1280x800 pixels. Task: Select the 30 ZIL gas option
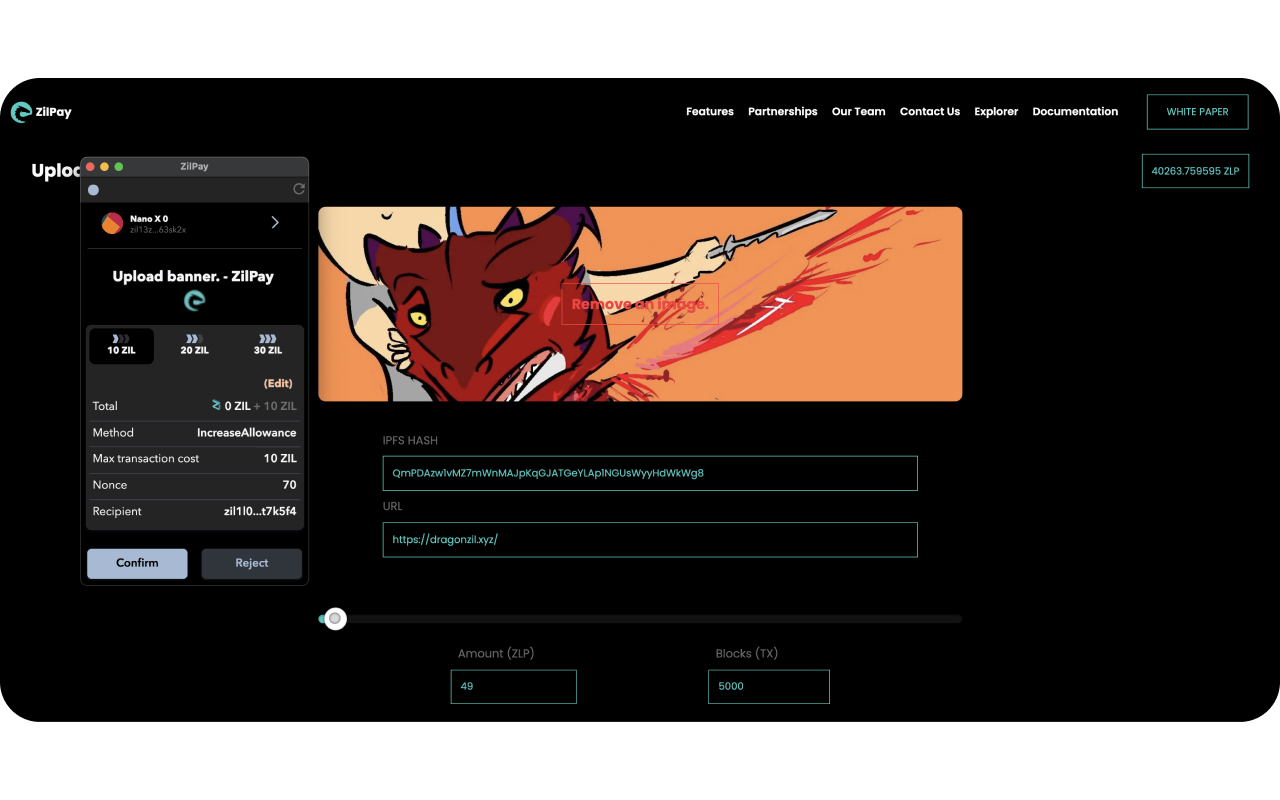pyautogui.click(x=267, y=345)
